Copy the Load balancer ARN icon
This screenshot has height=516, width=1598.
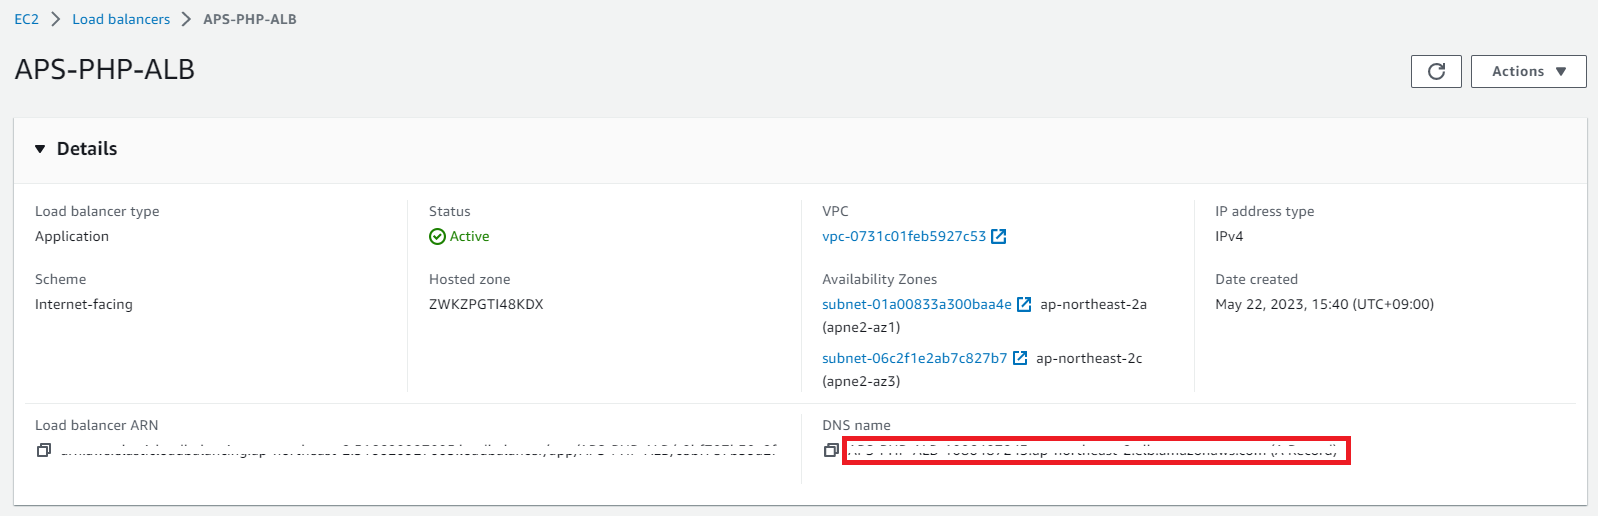44,450
